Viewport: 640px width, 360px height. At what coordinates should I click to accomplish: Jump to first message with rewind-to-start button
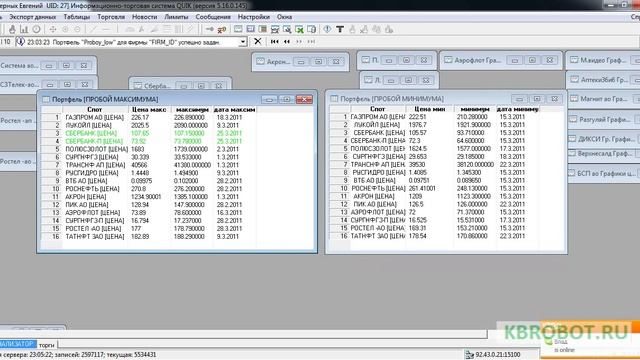[x=275, y=41]
